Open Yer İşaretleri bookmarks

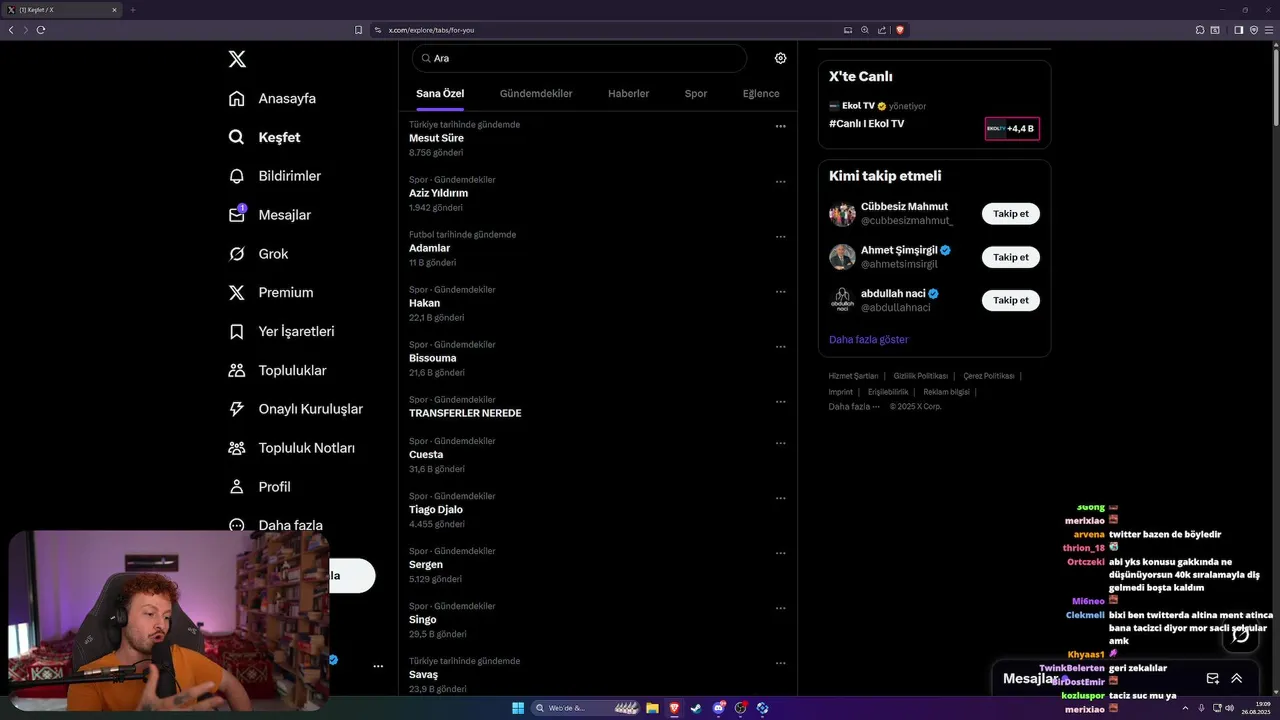(x=281, y=331)
